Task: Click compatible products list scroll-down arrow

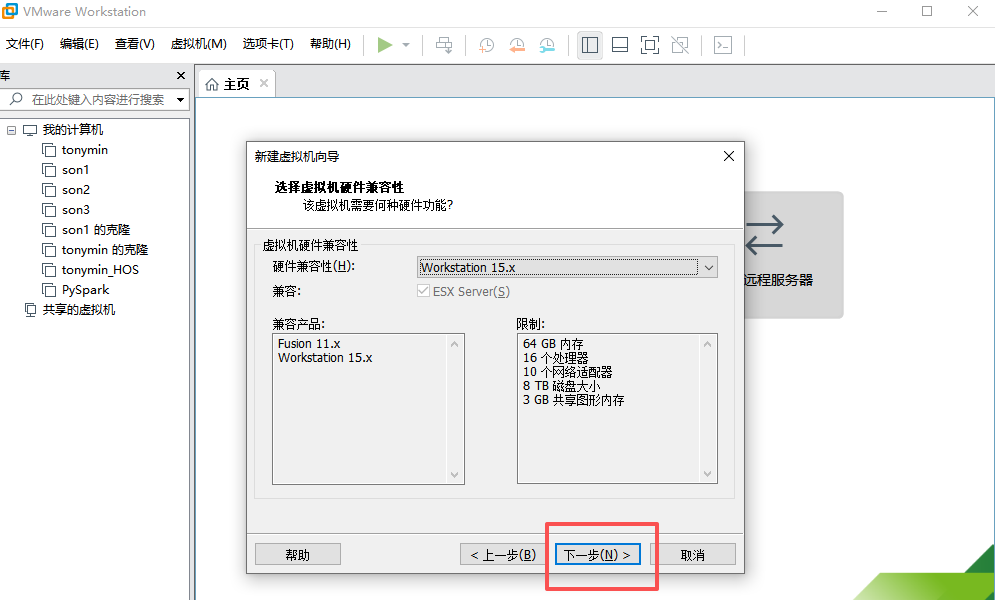Action: click(x=454, y=474)
